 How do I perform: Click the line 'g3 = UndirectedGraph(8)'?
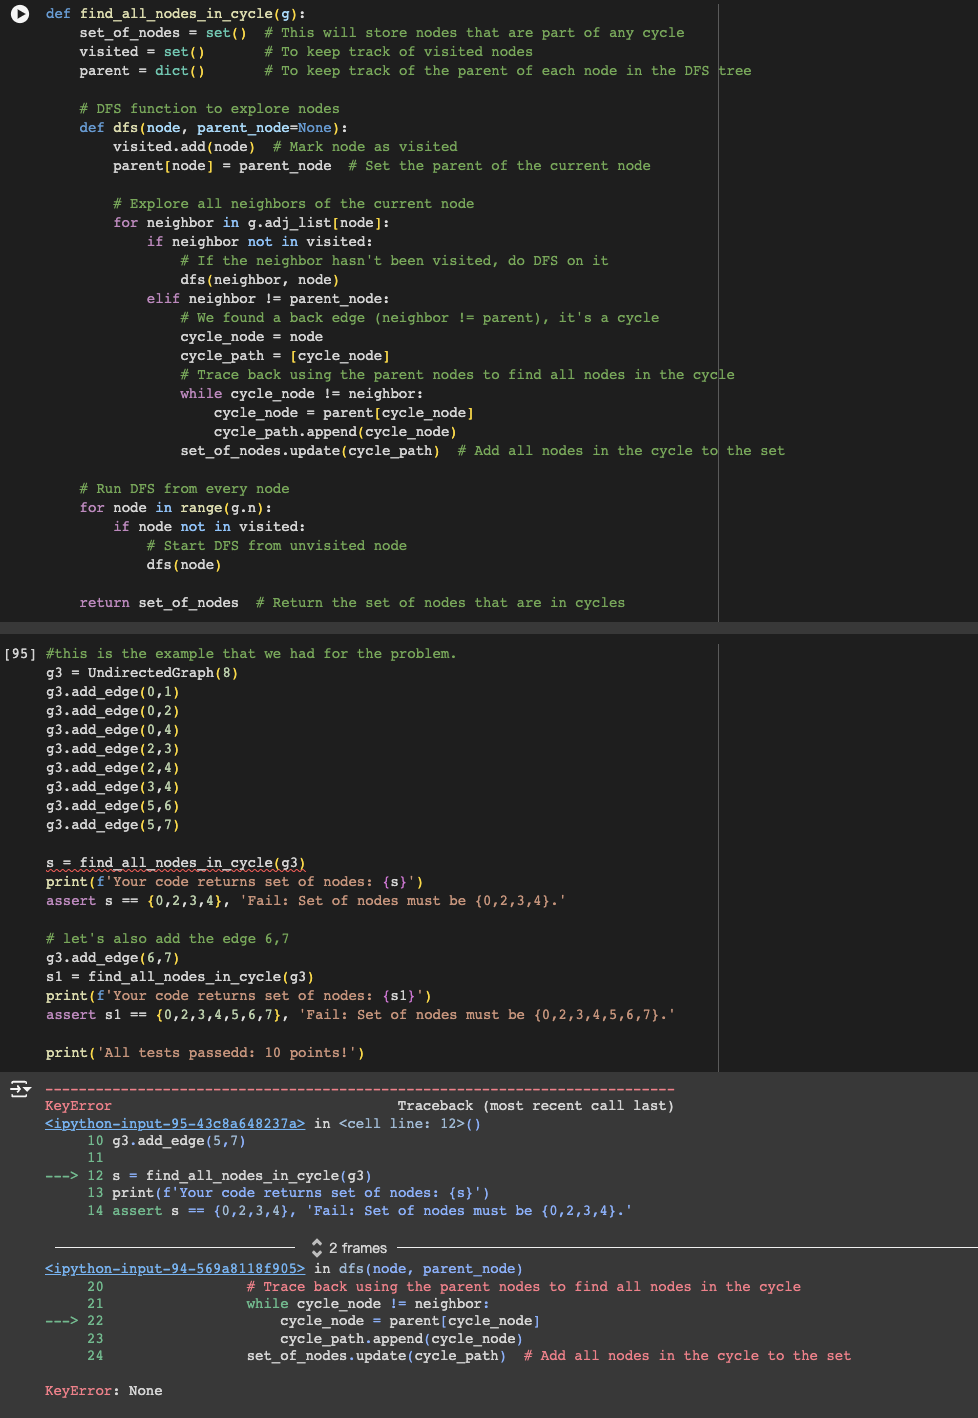[x=142, y=673]
